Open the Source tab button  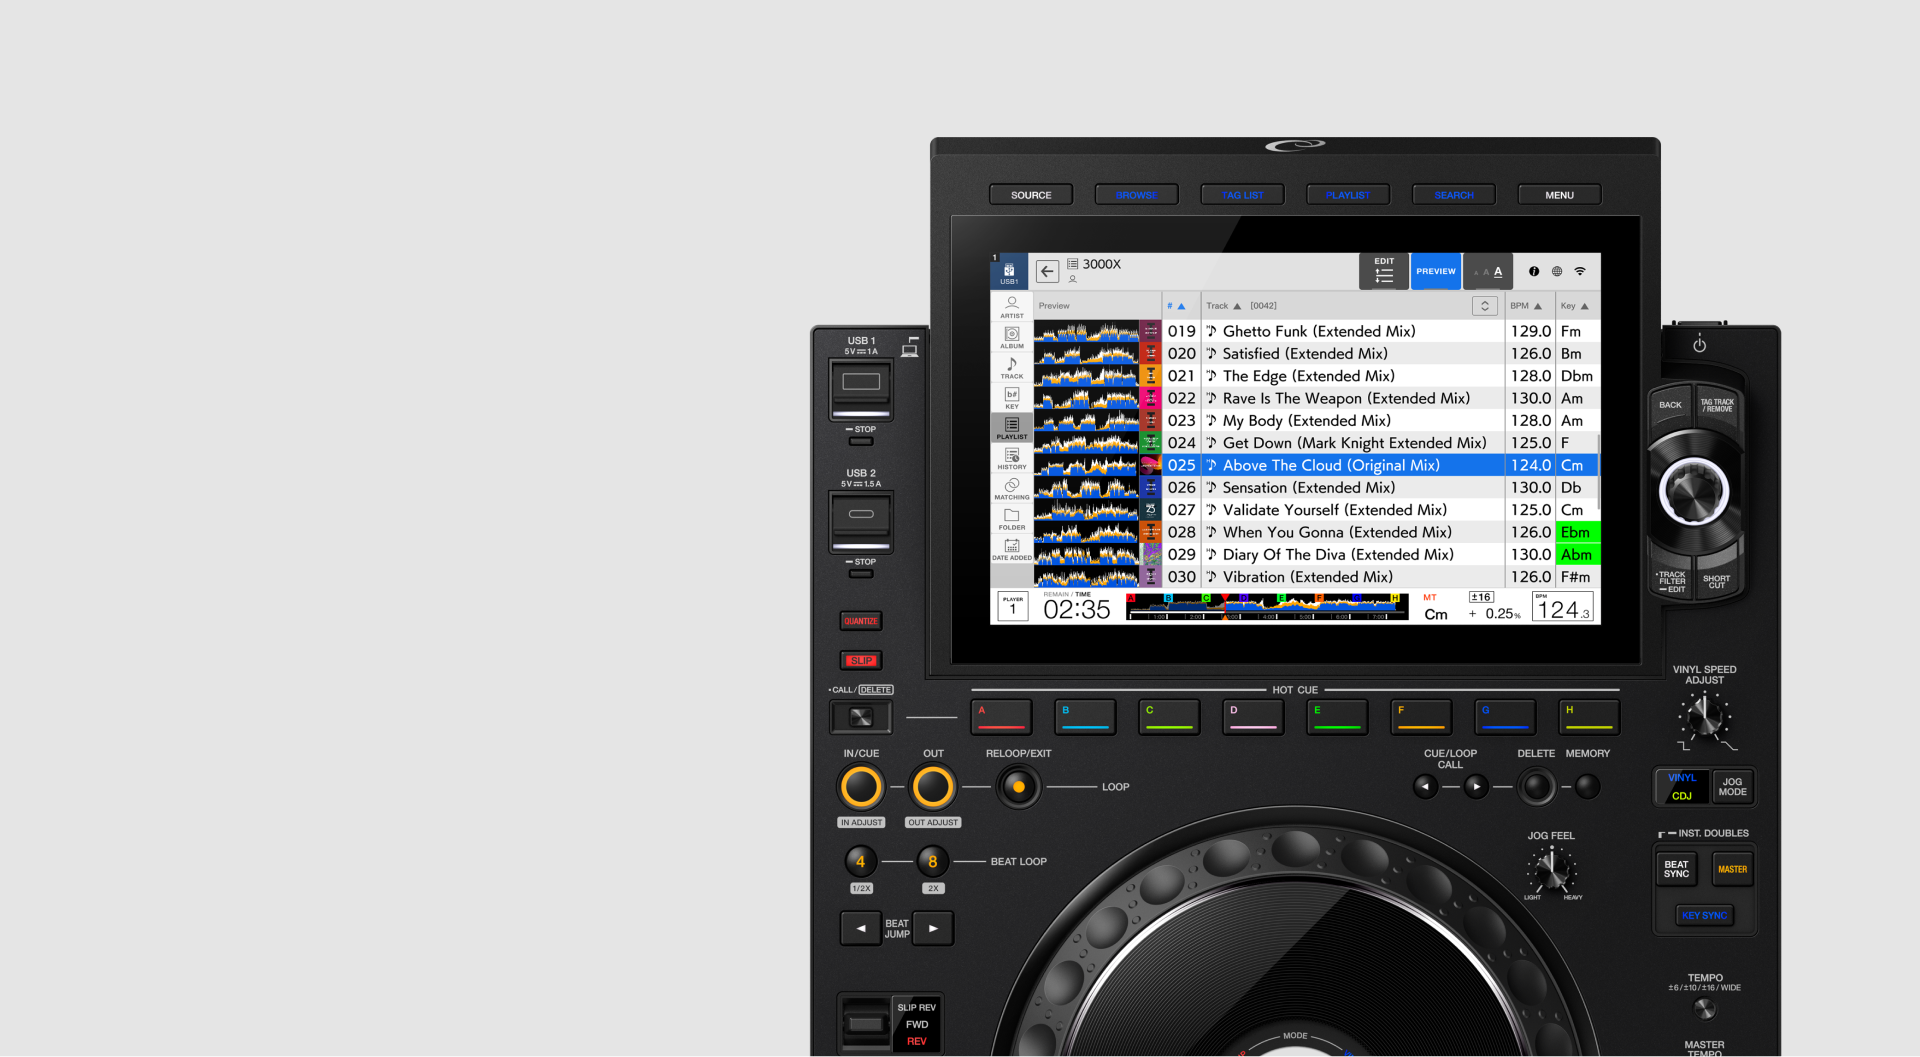point(1031,195)
